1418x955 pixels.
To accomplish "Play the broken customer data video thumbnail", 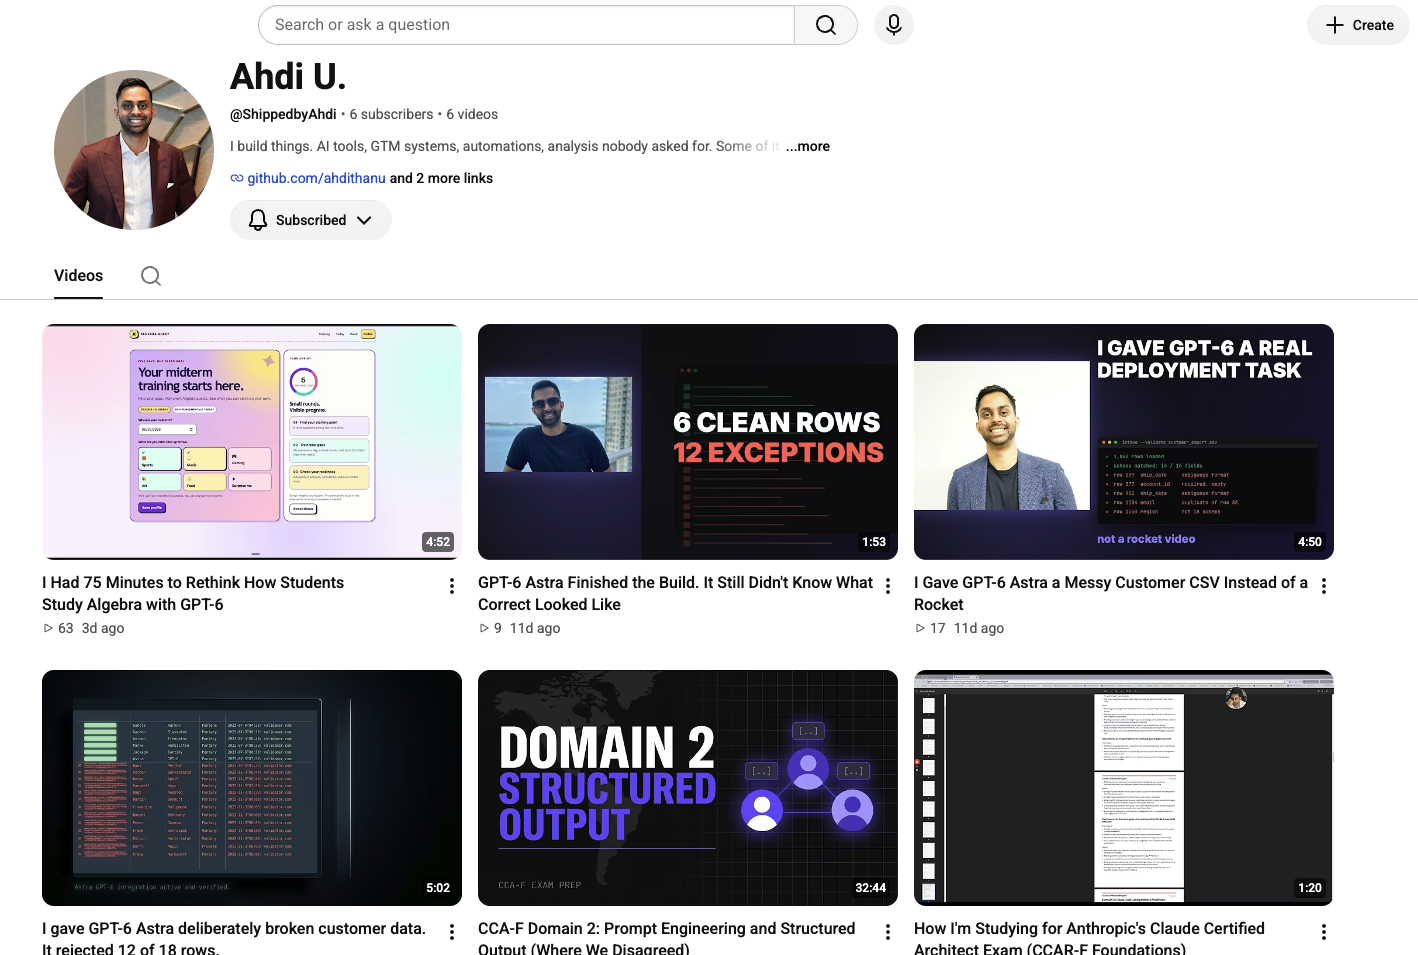I will [252, 788].
